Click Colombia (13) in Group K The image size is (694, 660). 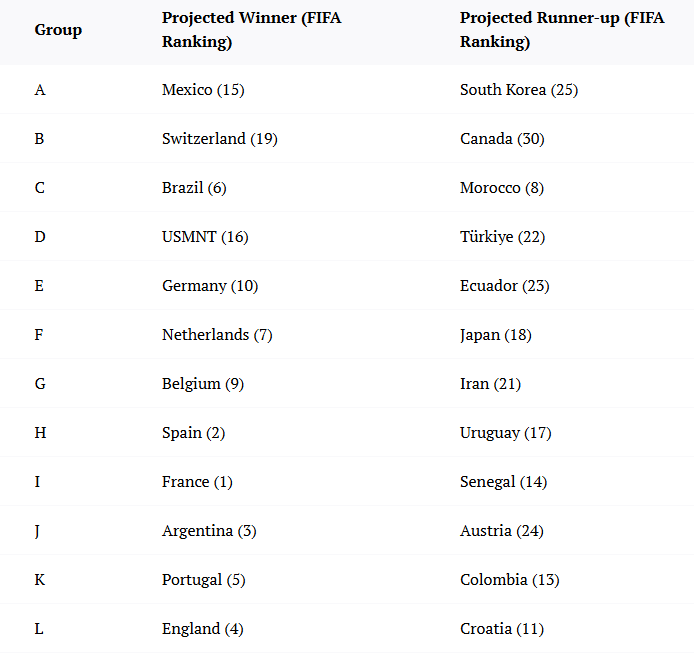click(x=510, y=580)
